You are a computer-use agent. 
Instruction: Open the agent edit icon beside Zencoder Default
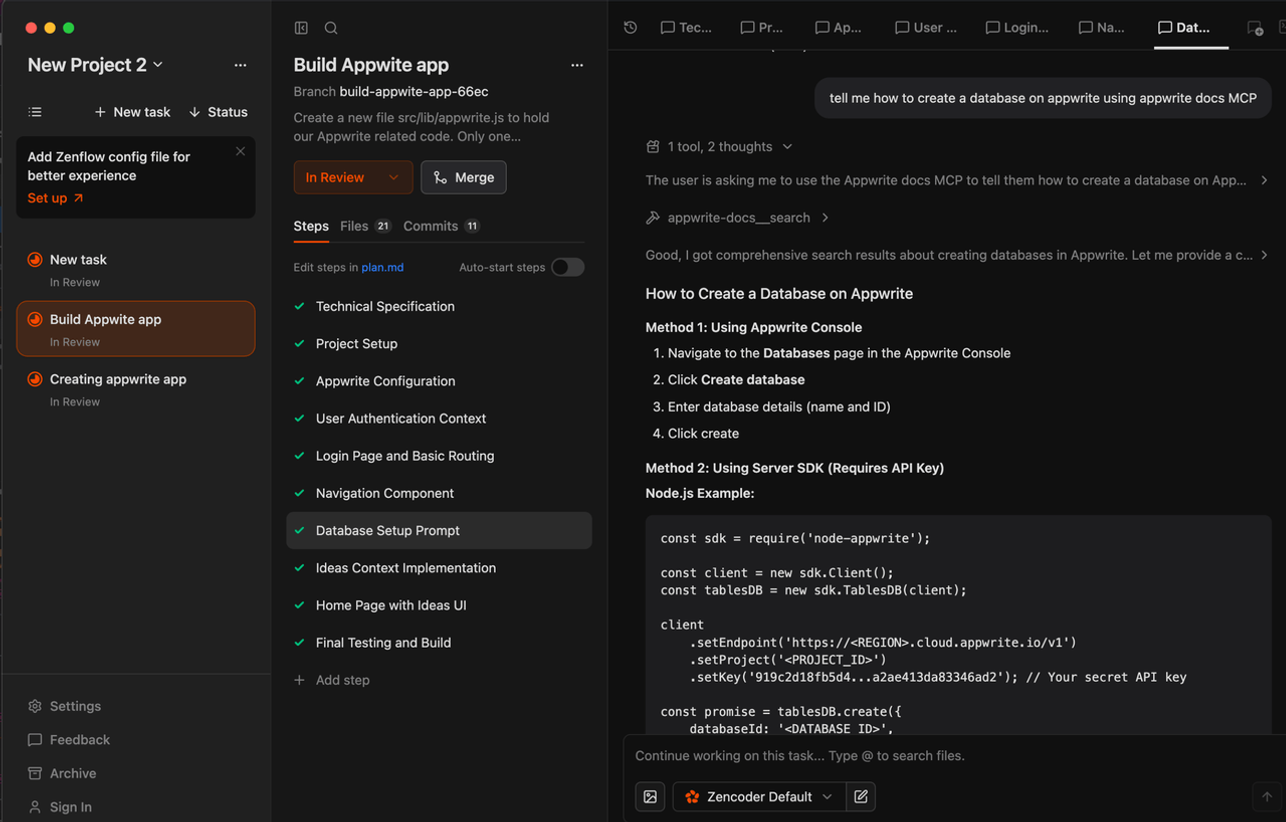[861, 797]
